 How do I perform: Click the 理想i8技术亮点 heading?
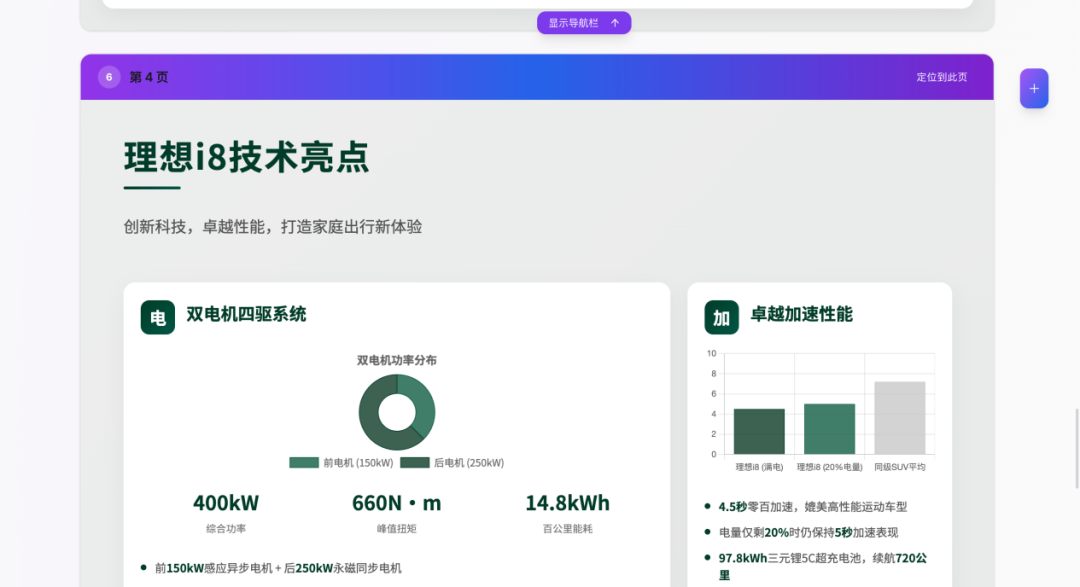[247, 156]
